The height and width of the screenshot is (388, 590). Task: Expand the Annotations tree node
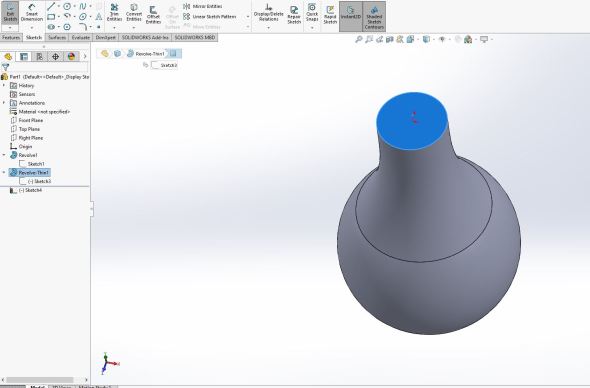4,103
